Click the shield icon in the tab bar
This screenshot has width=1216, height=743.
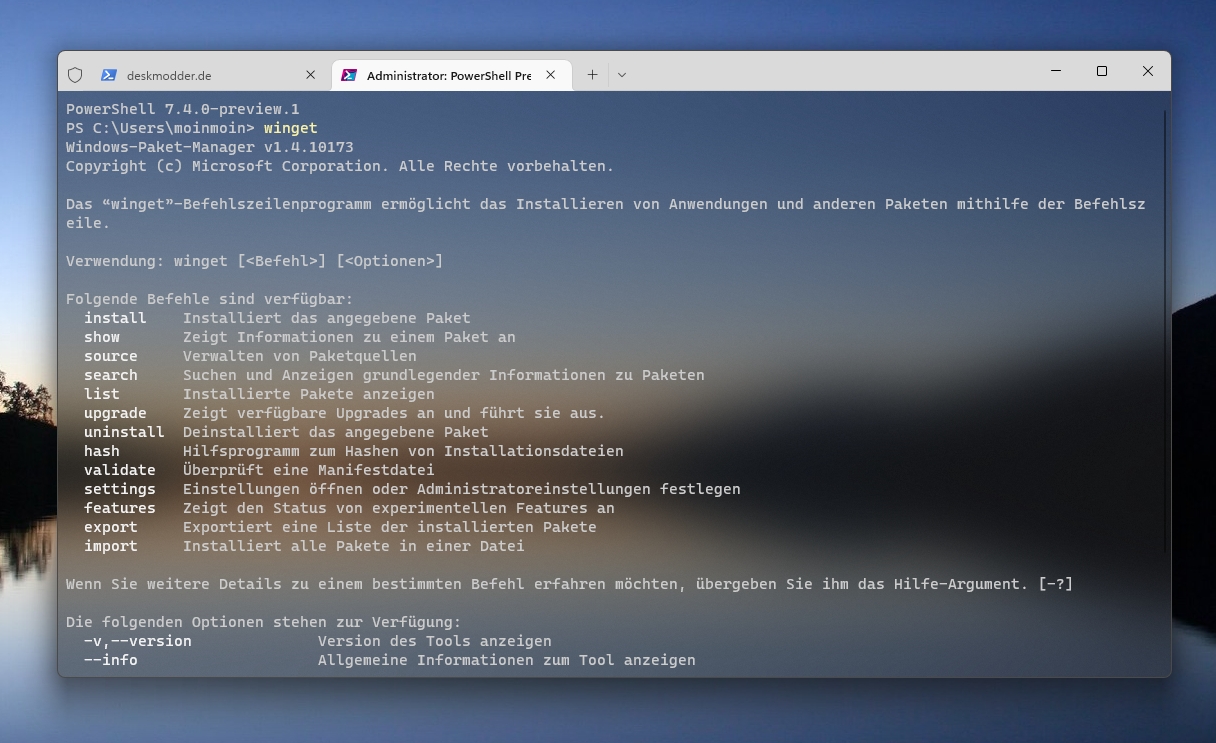click(x=75, y=75)
